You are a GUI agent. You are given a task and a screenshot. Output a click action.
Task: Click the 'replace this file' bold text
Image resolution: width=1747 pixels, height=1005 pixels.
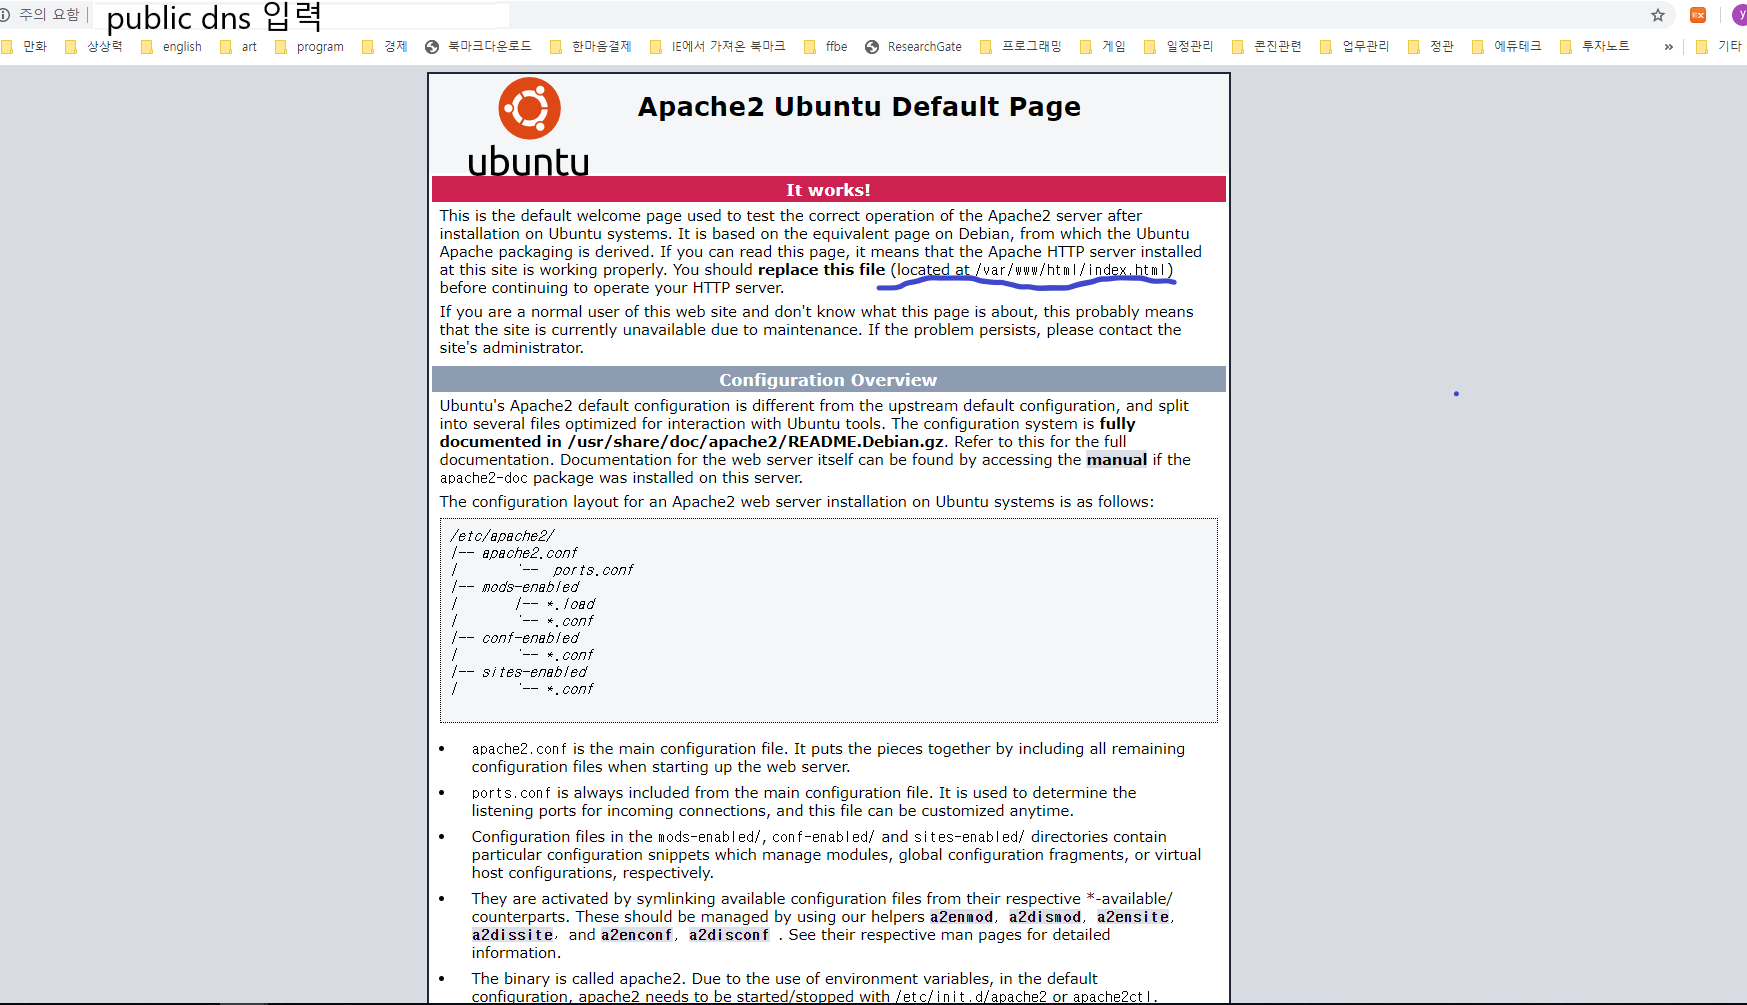pos(821,270)
